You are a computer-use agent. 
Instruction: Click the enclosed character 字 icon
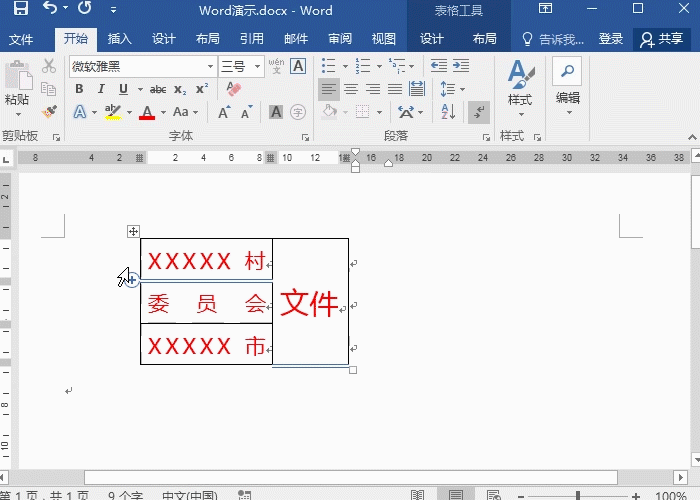pyautogui.click(x=298, y=112)
